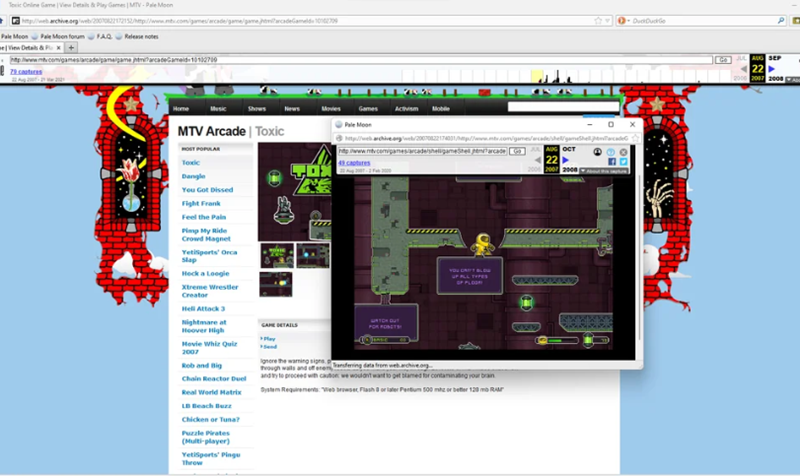Open MTV Music nav item
This screenshot has height=476, width=800.
click(218, 109)
